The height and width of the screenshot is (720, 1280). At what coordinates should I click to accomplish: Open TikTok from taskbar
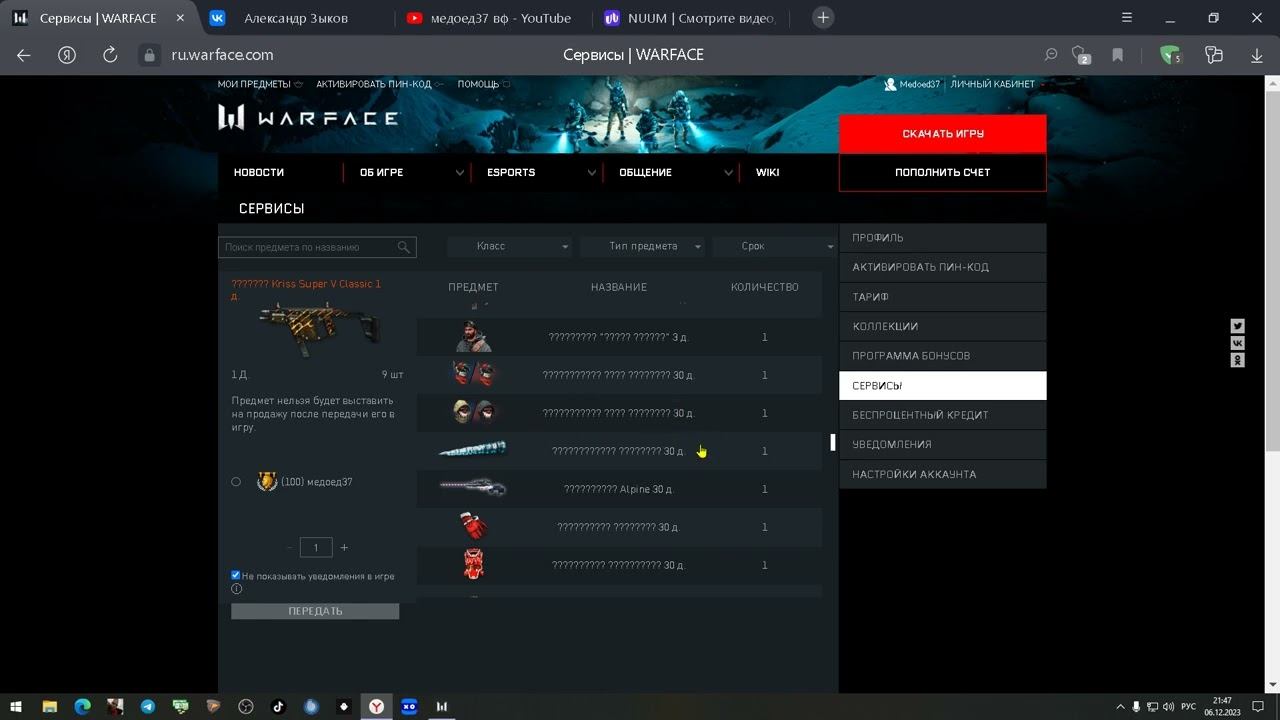point(278,706)
